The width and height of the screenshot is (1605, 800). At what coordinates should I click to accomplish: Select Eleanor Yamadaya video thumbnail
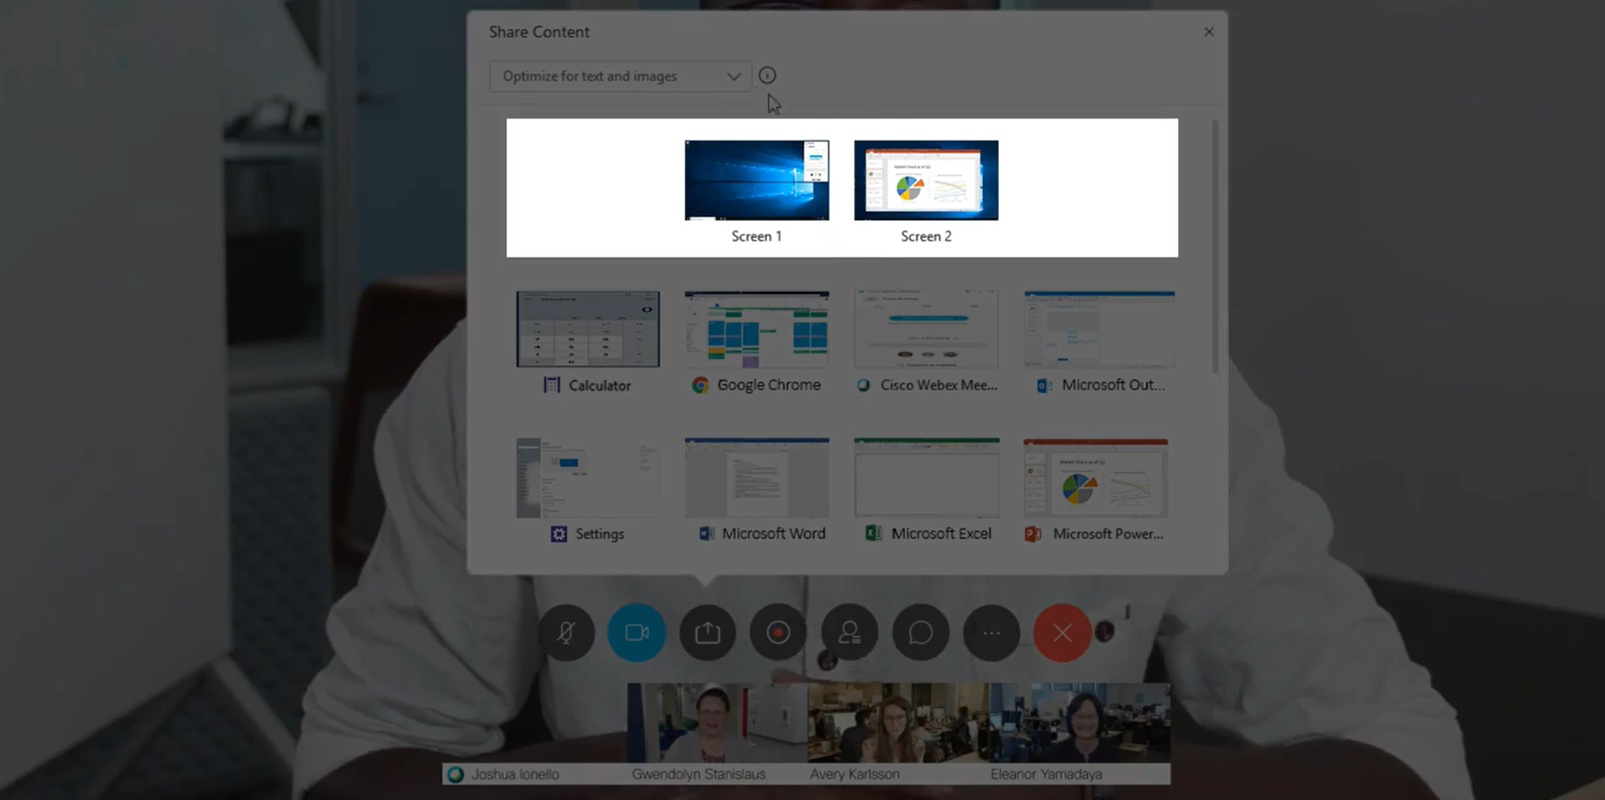(x=1079, y=723)
